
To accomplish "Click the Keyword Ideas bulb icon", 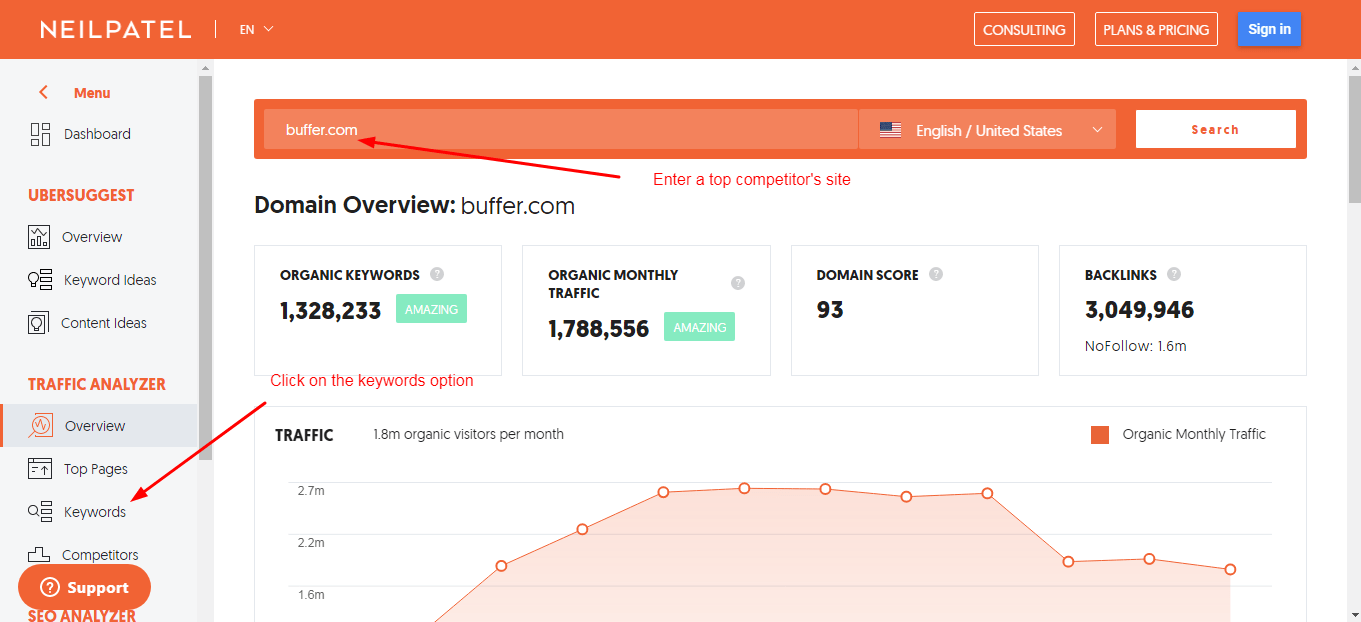I will pos(40,280).
